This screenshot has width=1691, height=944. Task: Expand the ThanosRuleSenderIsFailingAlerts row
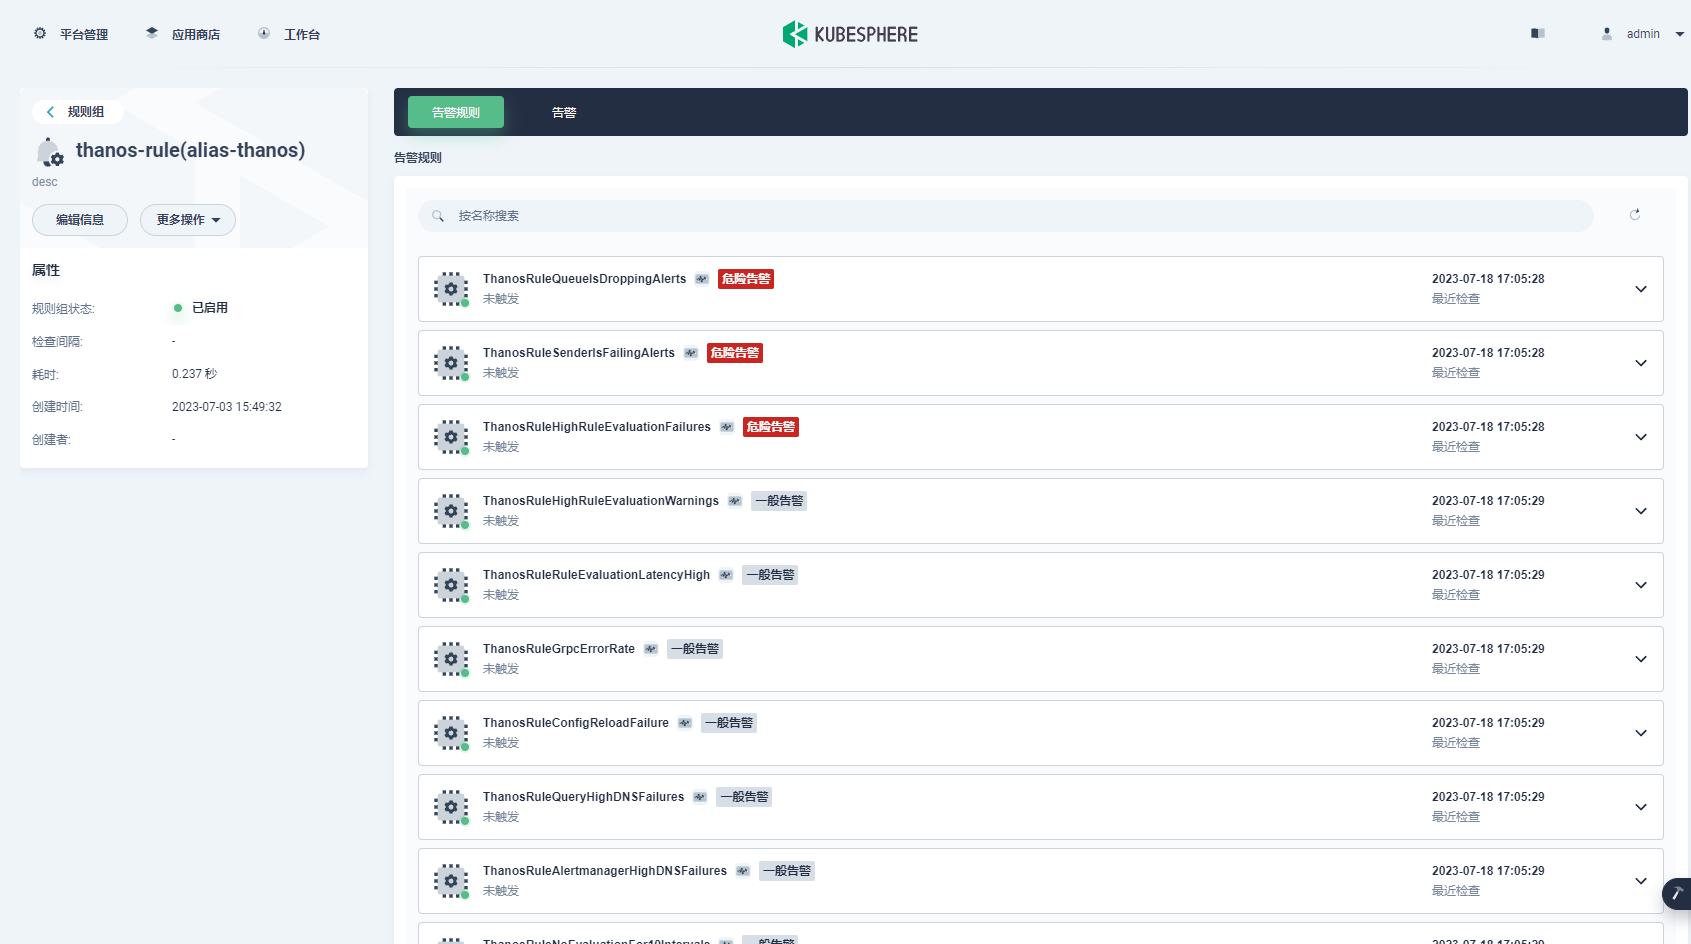click(x=1641, y=363)
